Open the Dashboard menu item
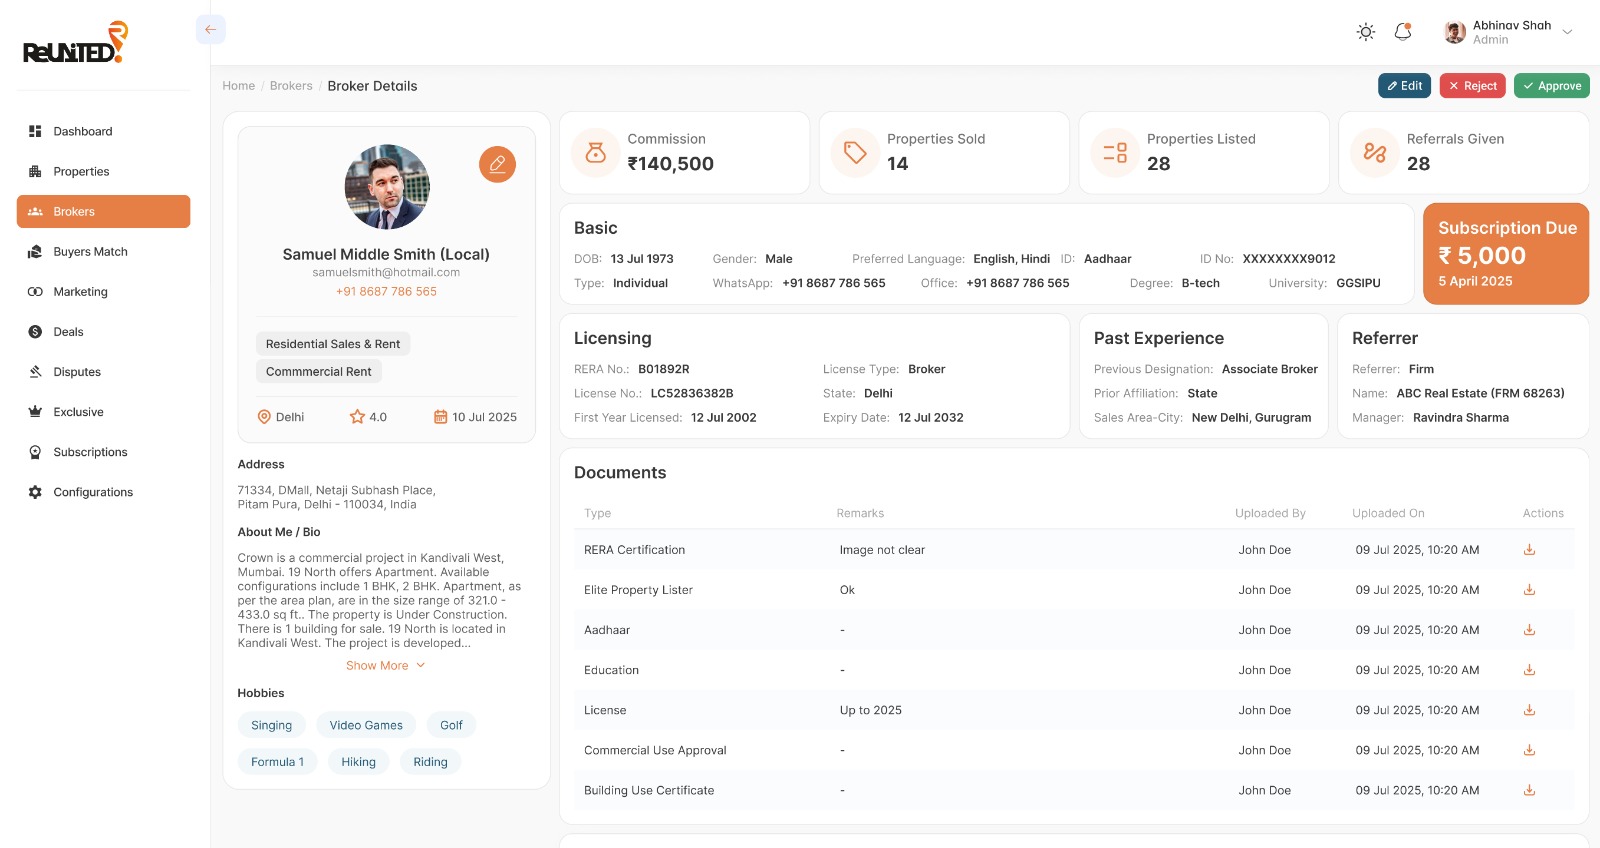The width and height of the screenshot is (1600, 848). 83,131
